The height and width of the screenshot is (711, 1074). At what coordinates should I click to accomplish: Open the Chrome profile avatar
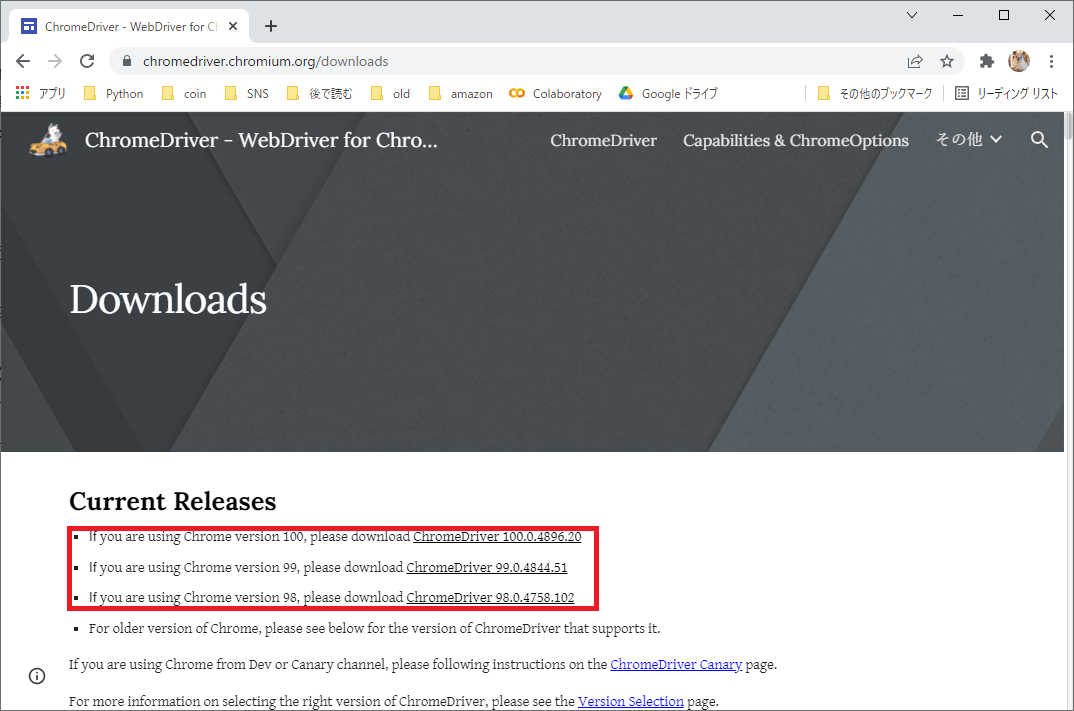coord(1019,61)
